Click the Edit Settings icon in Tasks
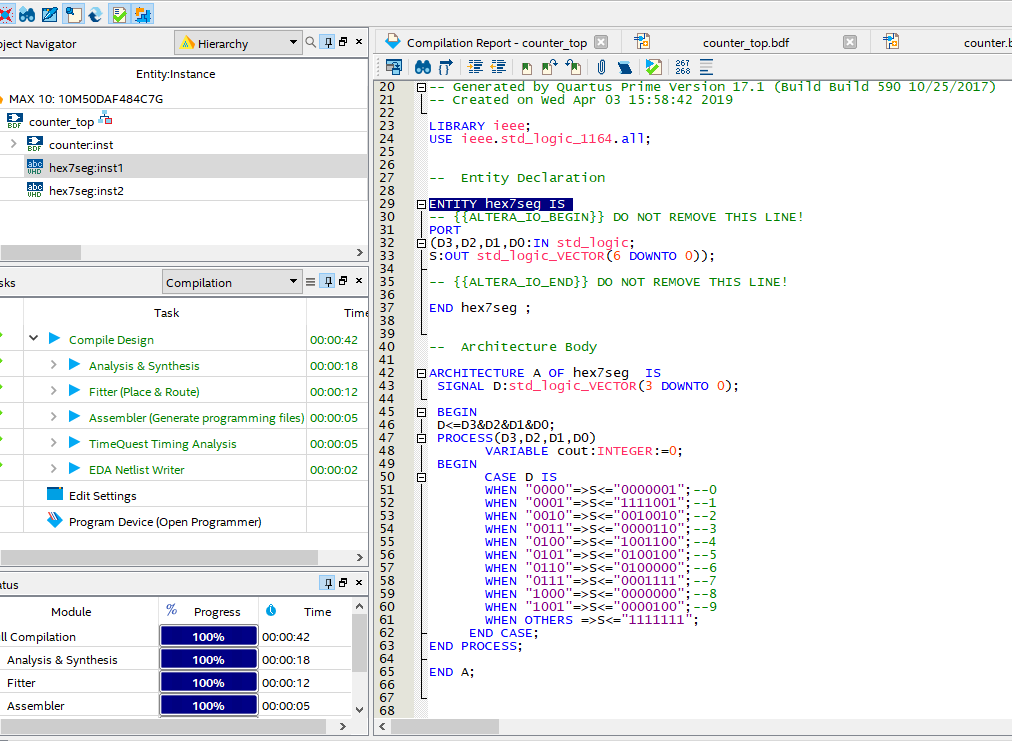Image resolution: width=1012 pixels, height=741 pixels. click(55, 494)
